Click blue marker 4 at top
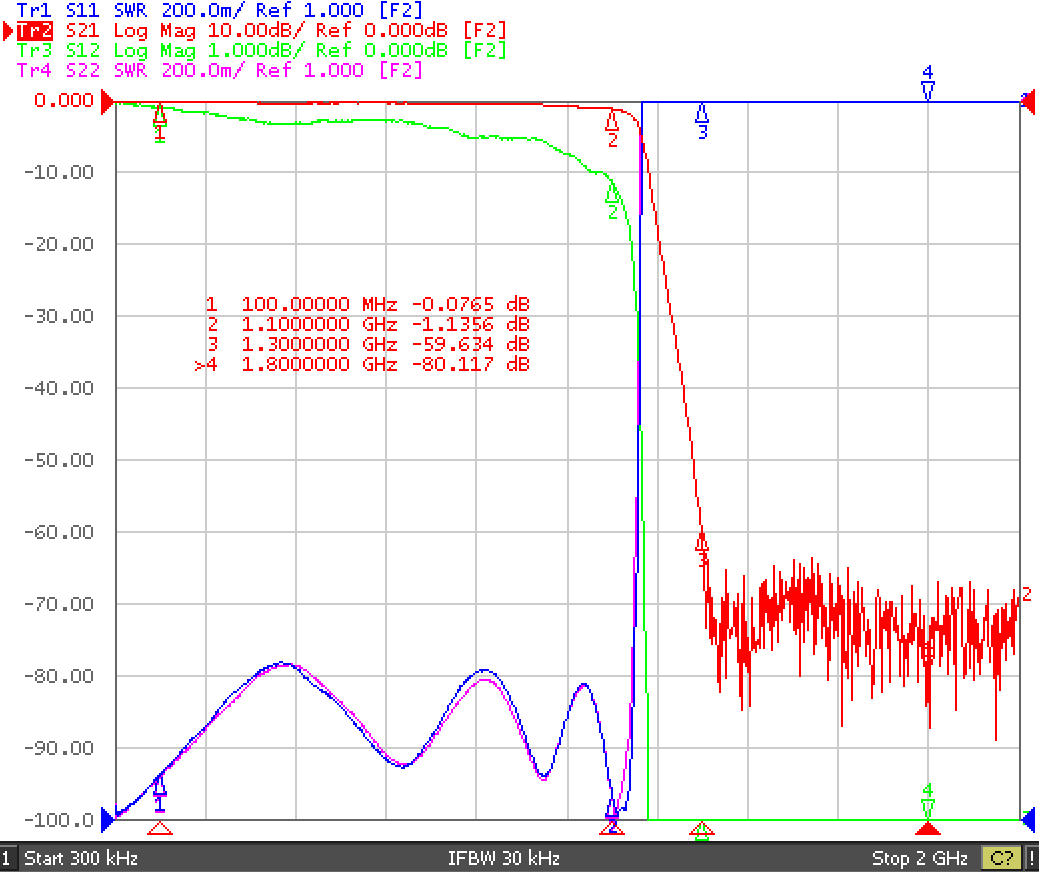Image resolution: width=1039 pixels, height=872 pixels. 928,82
